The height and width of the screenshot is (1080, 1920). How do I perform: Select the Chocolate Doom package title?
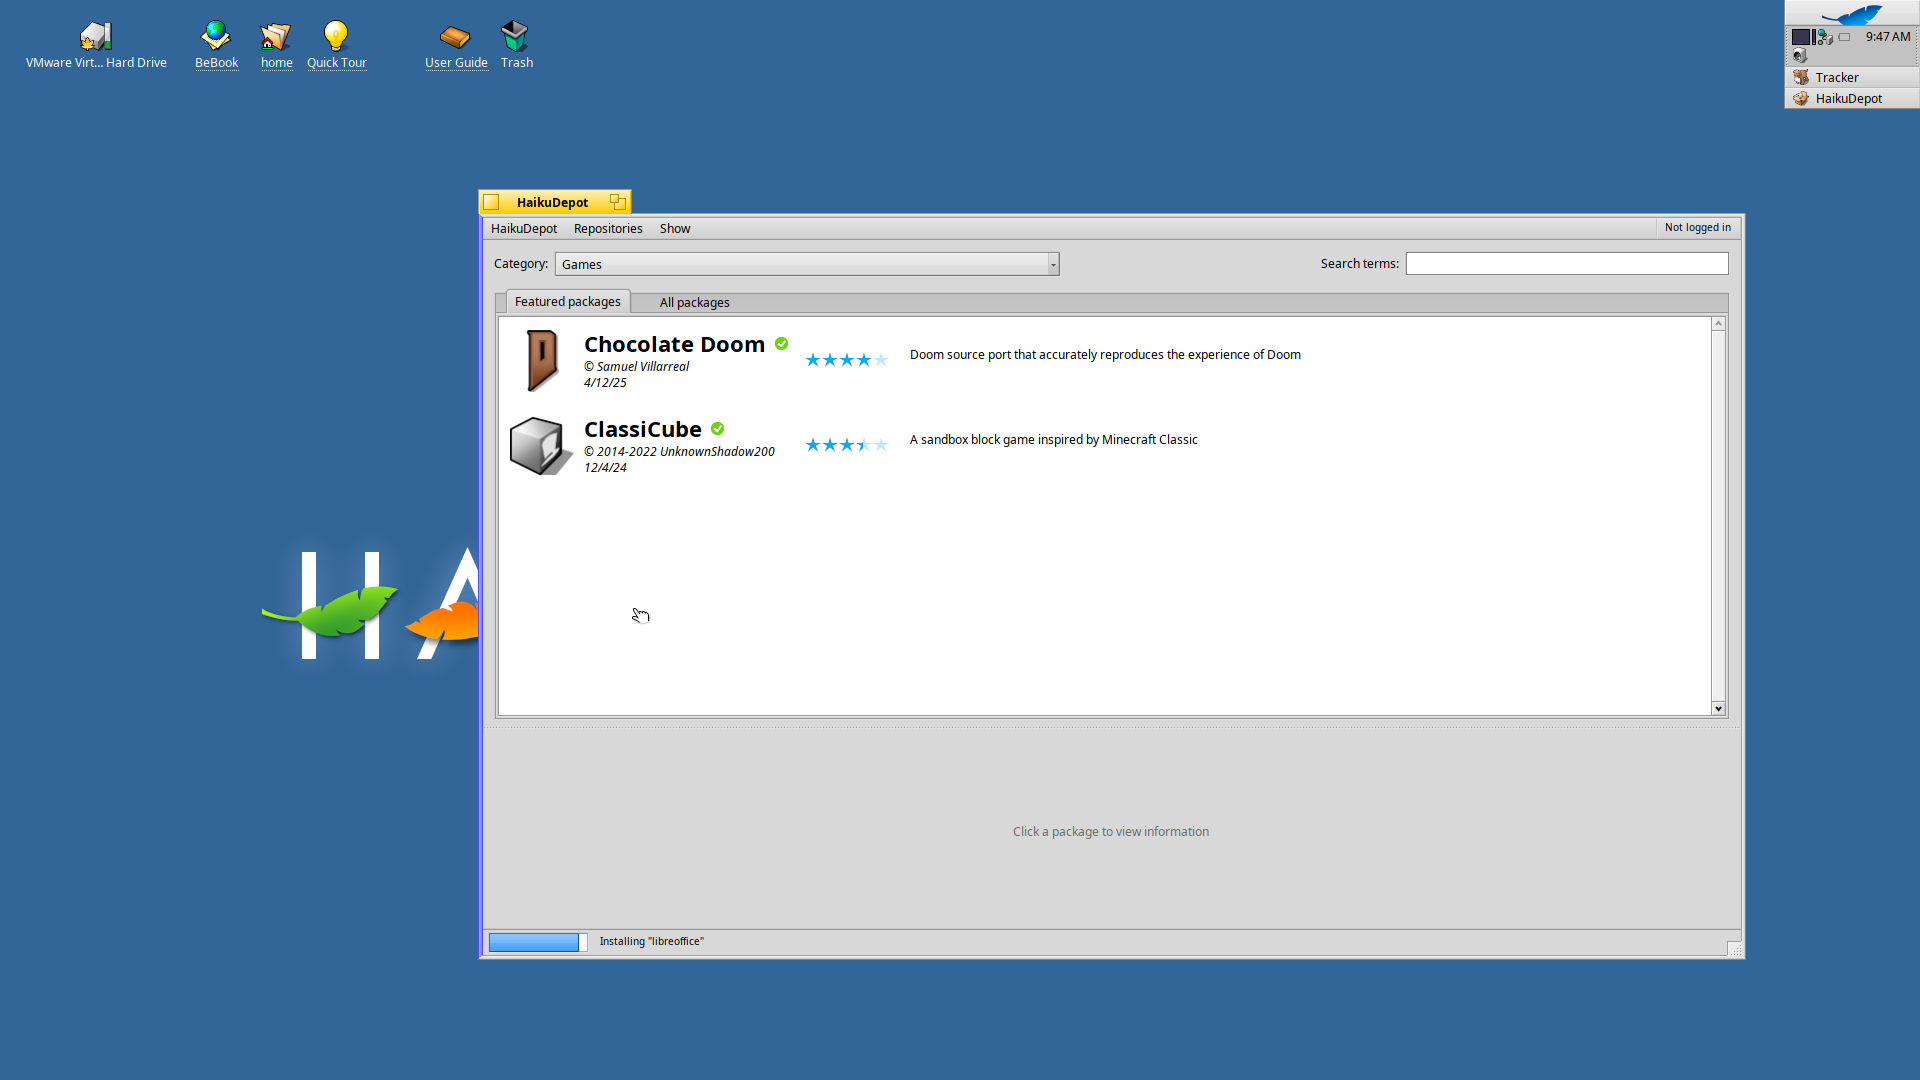pyautogui.click(x=674, y=344)
